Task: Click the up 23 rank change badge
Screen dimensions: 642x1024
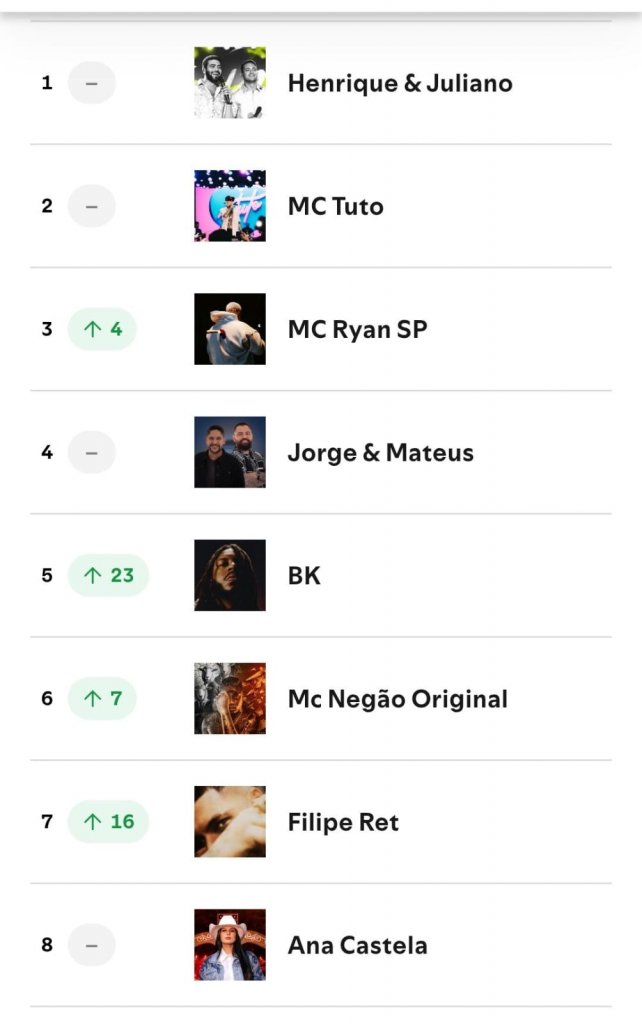Action: coord(108,575)
